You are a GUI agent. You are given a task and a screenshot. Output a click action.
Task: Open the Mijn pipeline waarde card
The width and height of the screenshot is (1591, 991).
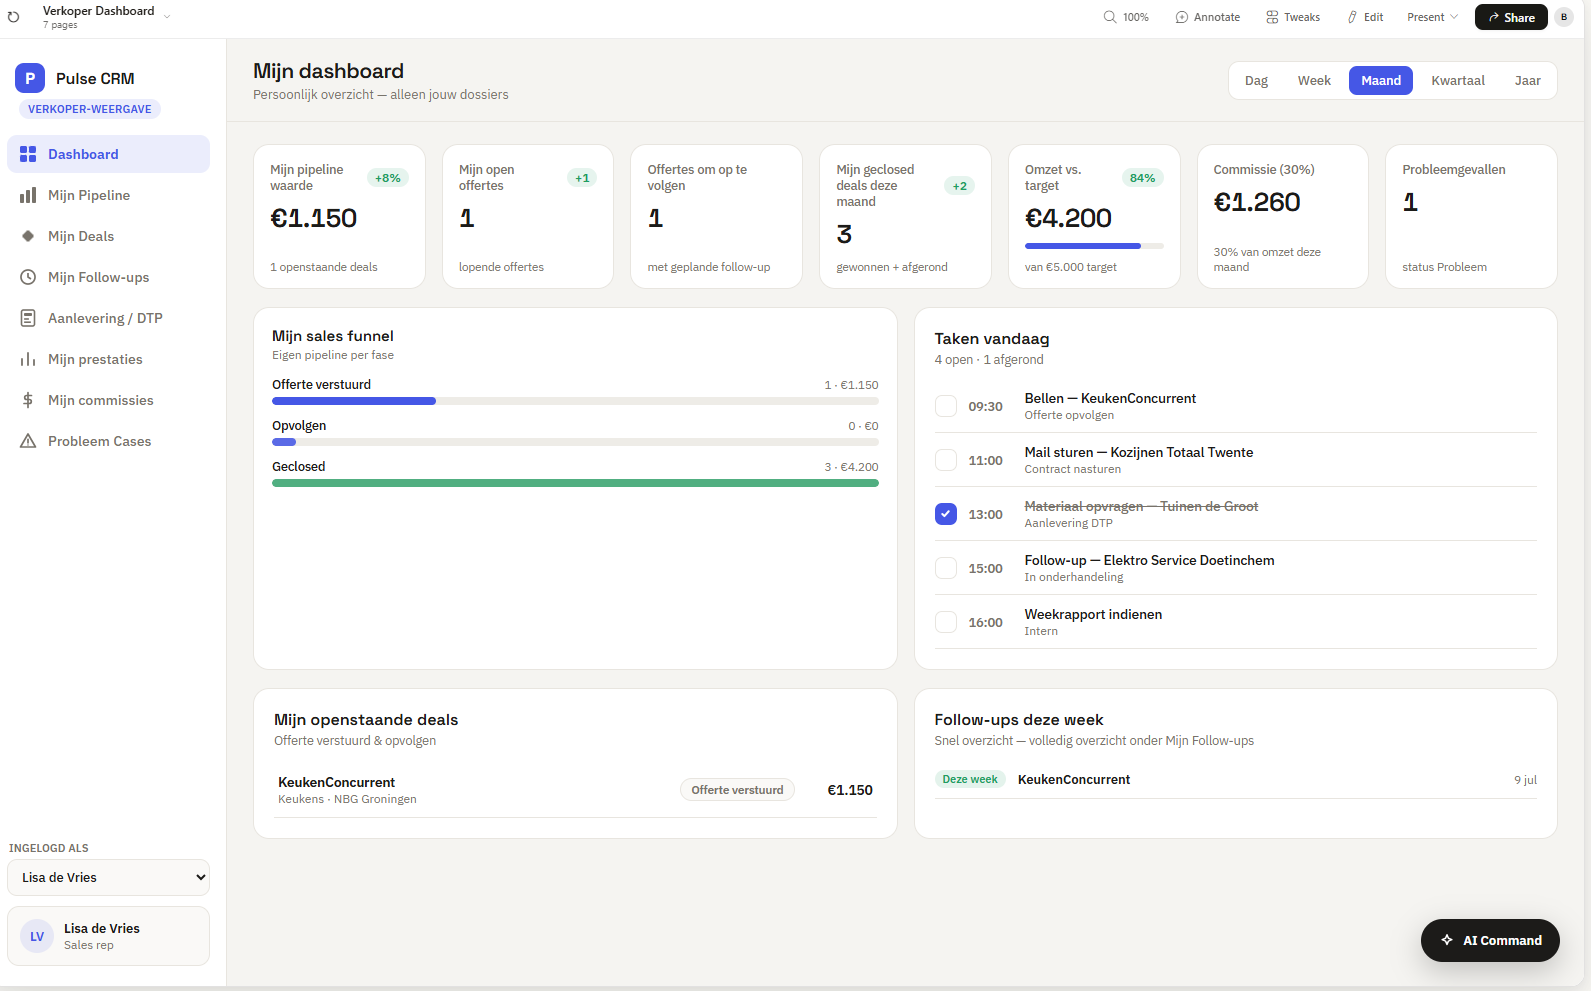pyautogui.click(x=339, y=217)
